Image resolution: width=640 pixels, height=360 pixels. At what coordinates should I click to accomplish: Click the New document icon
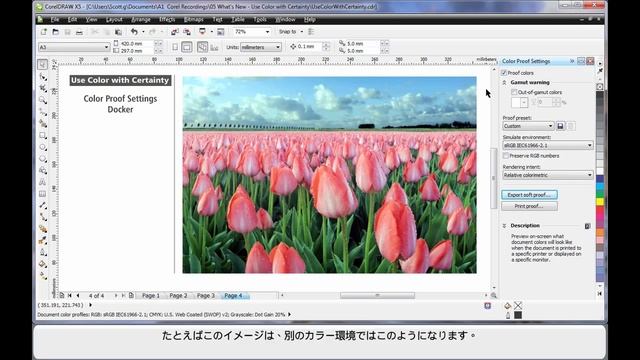tap(44, 32)
